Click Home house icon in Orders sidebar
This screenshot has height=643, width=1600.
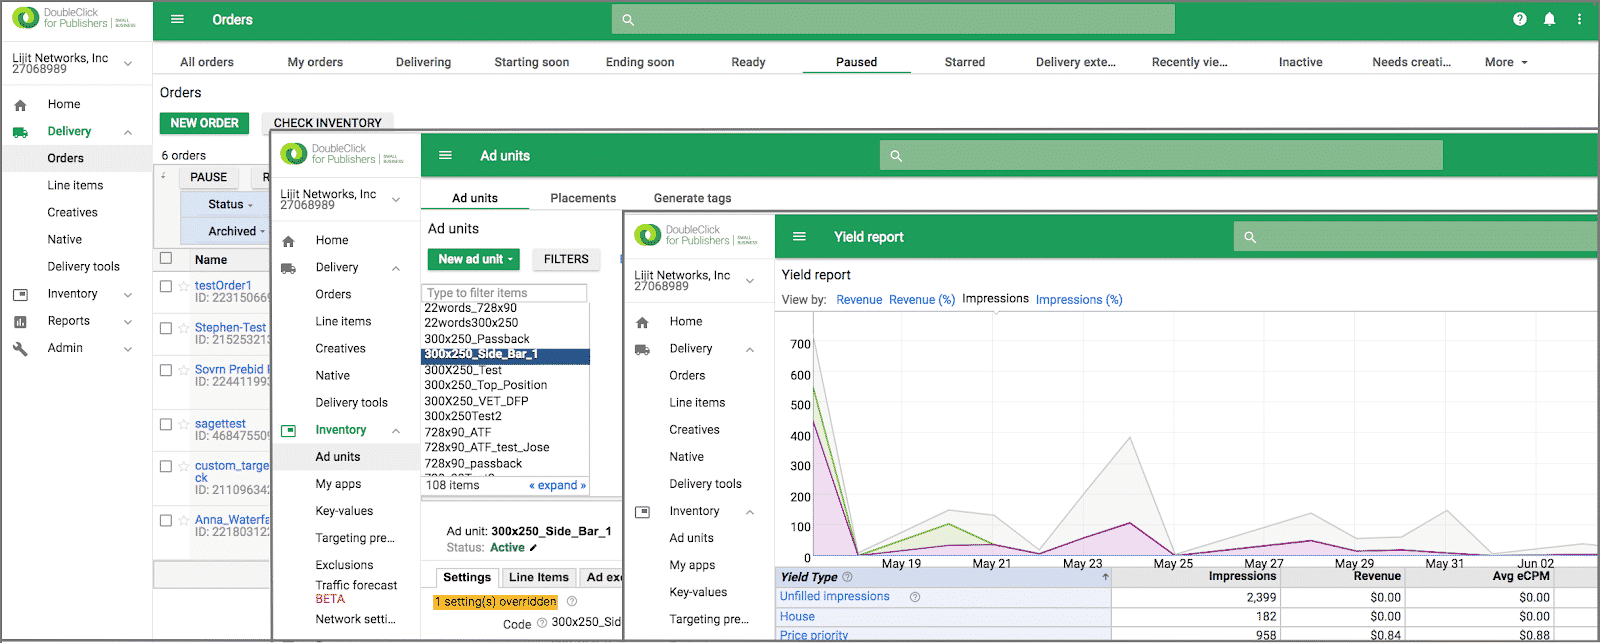20,104
